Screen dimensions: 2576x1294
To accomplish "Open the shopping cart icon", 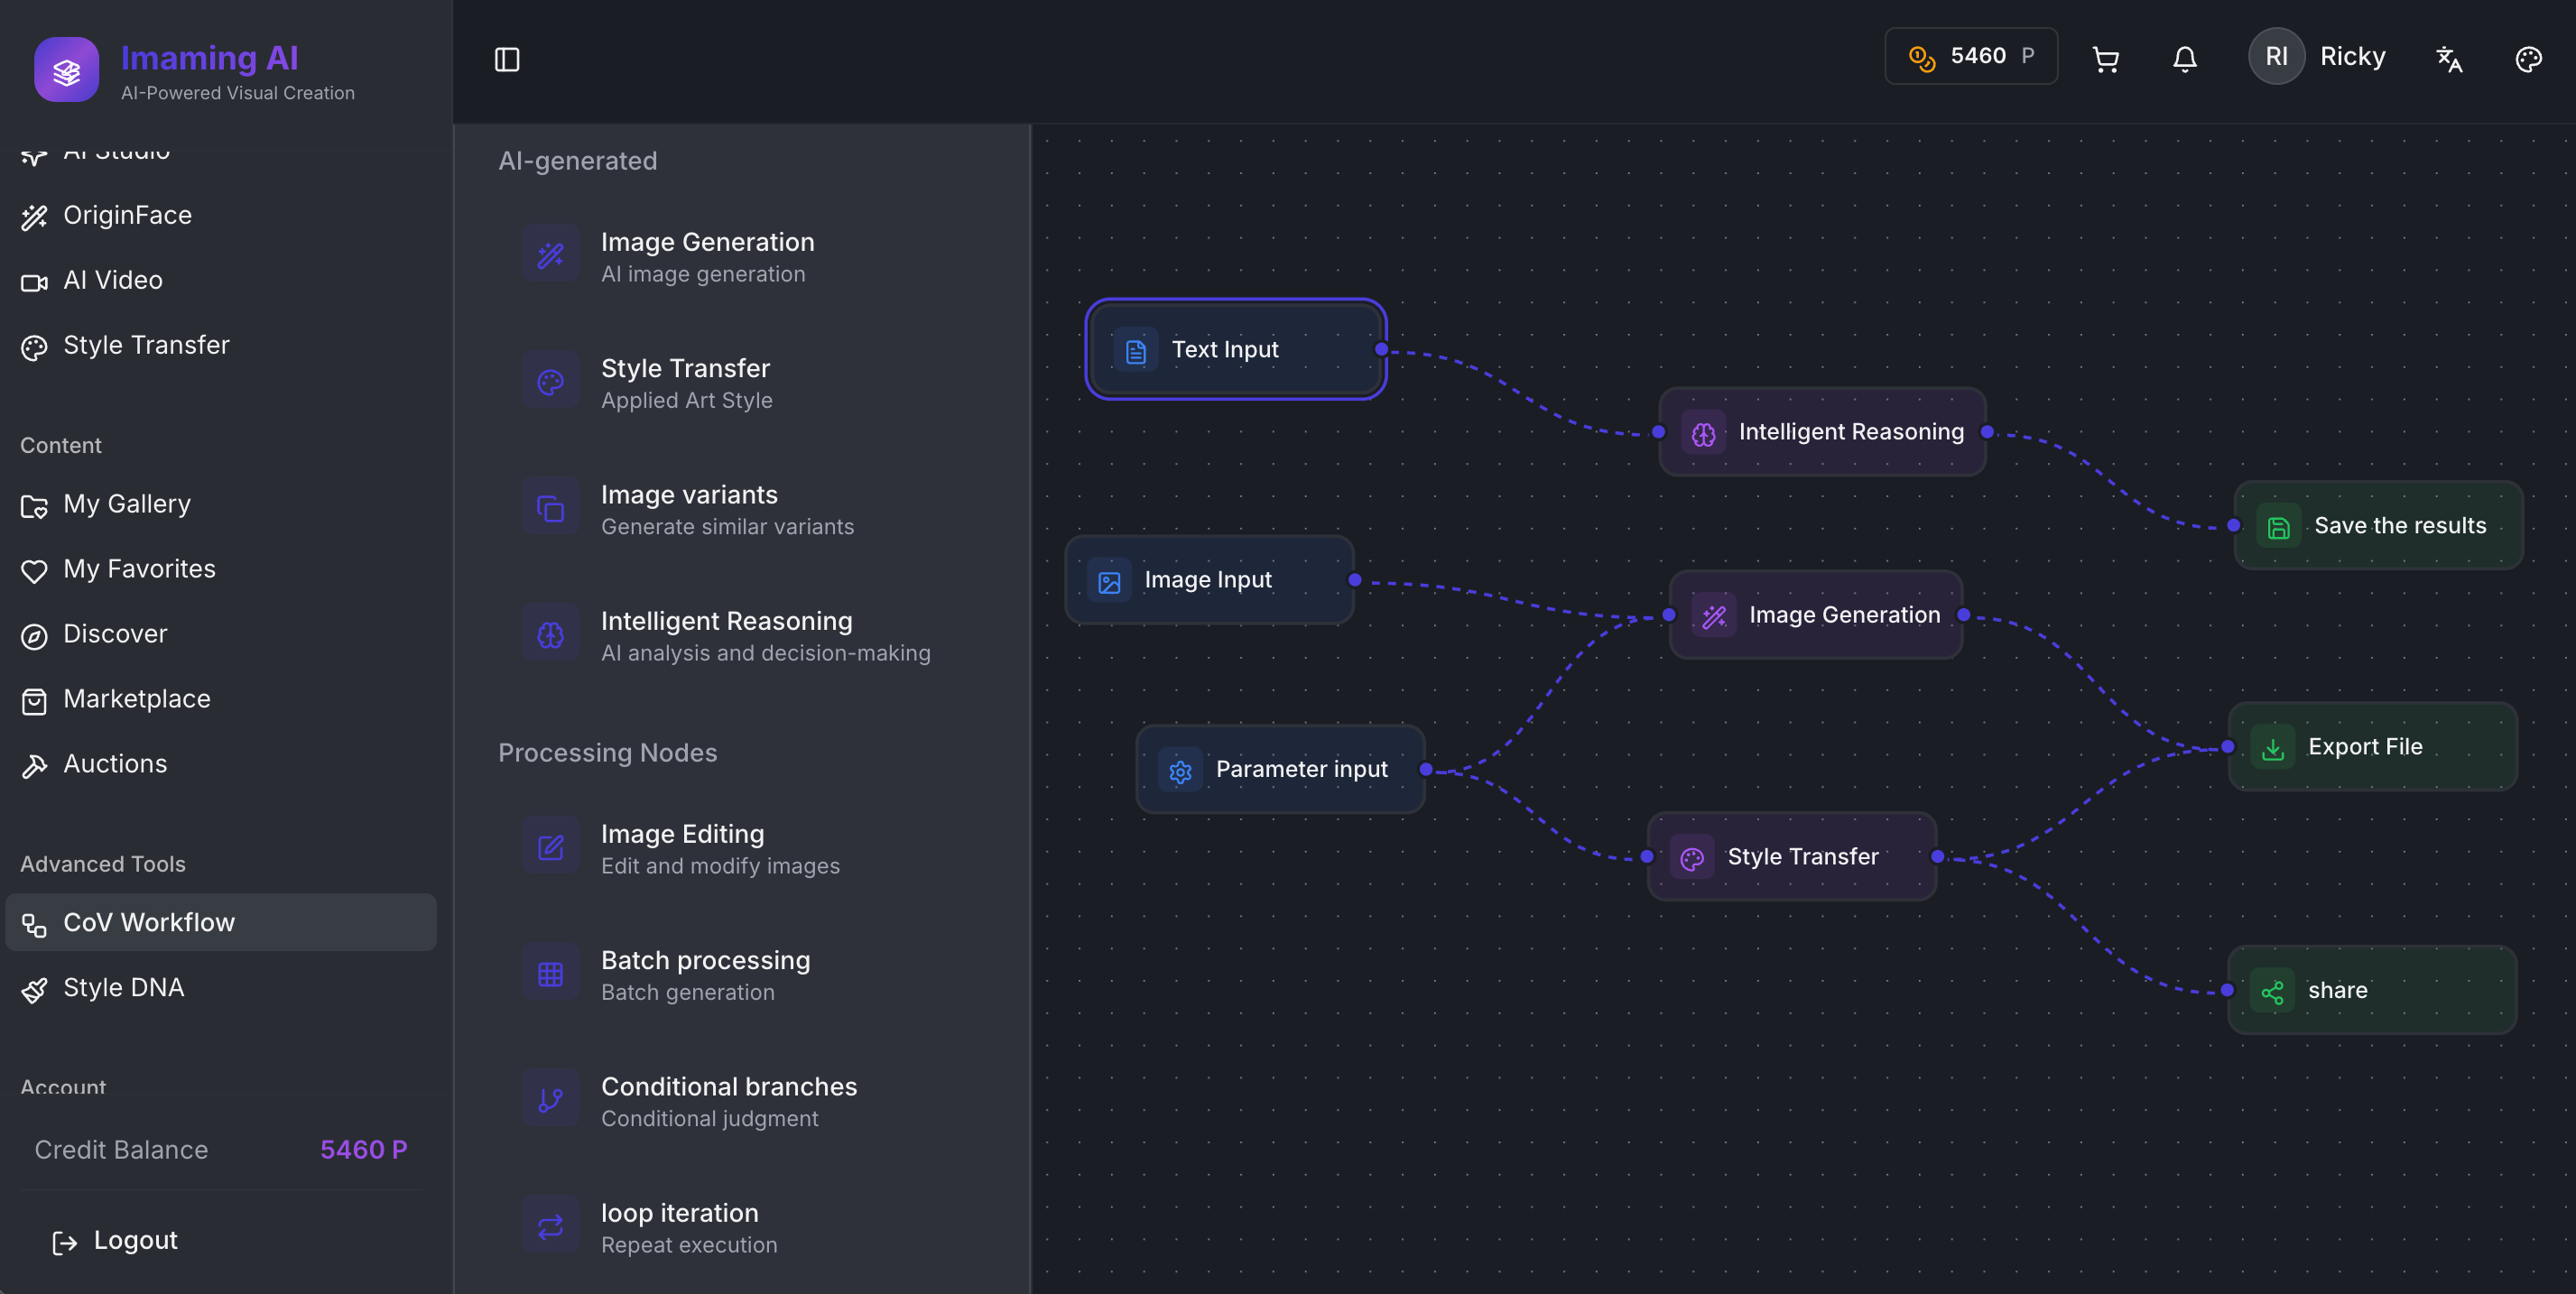I will (x=2105, y=59).
